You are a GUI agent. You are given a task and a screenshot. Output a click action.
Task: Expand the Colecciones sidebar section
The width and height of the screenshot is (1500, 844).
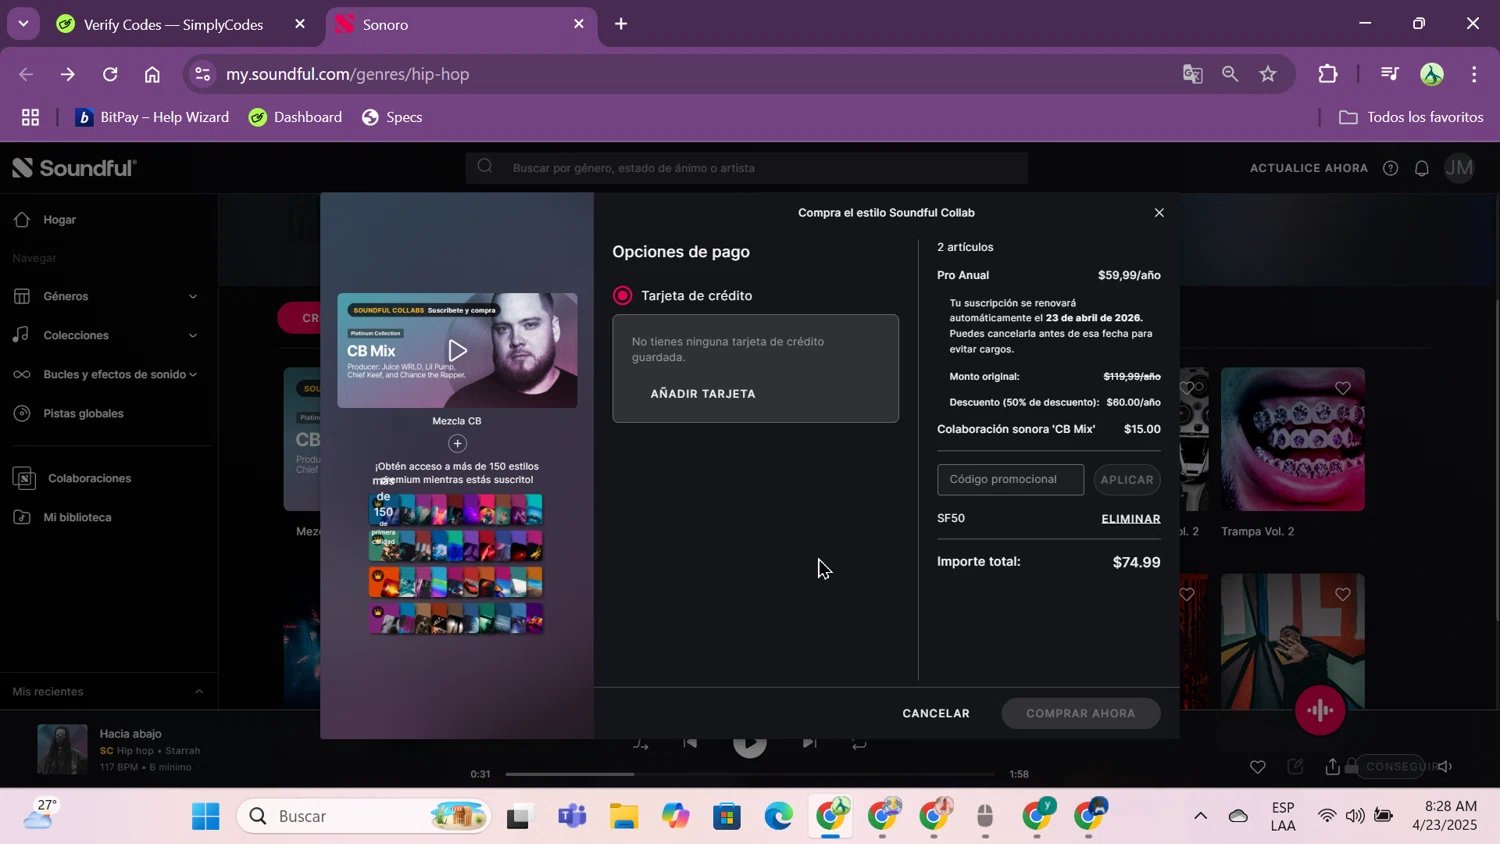[105, 335]
